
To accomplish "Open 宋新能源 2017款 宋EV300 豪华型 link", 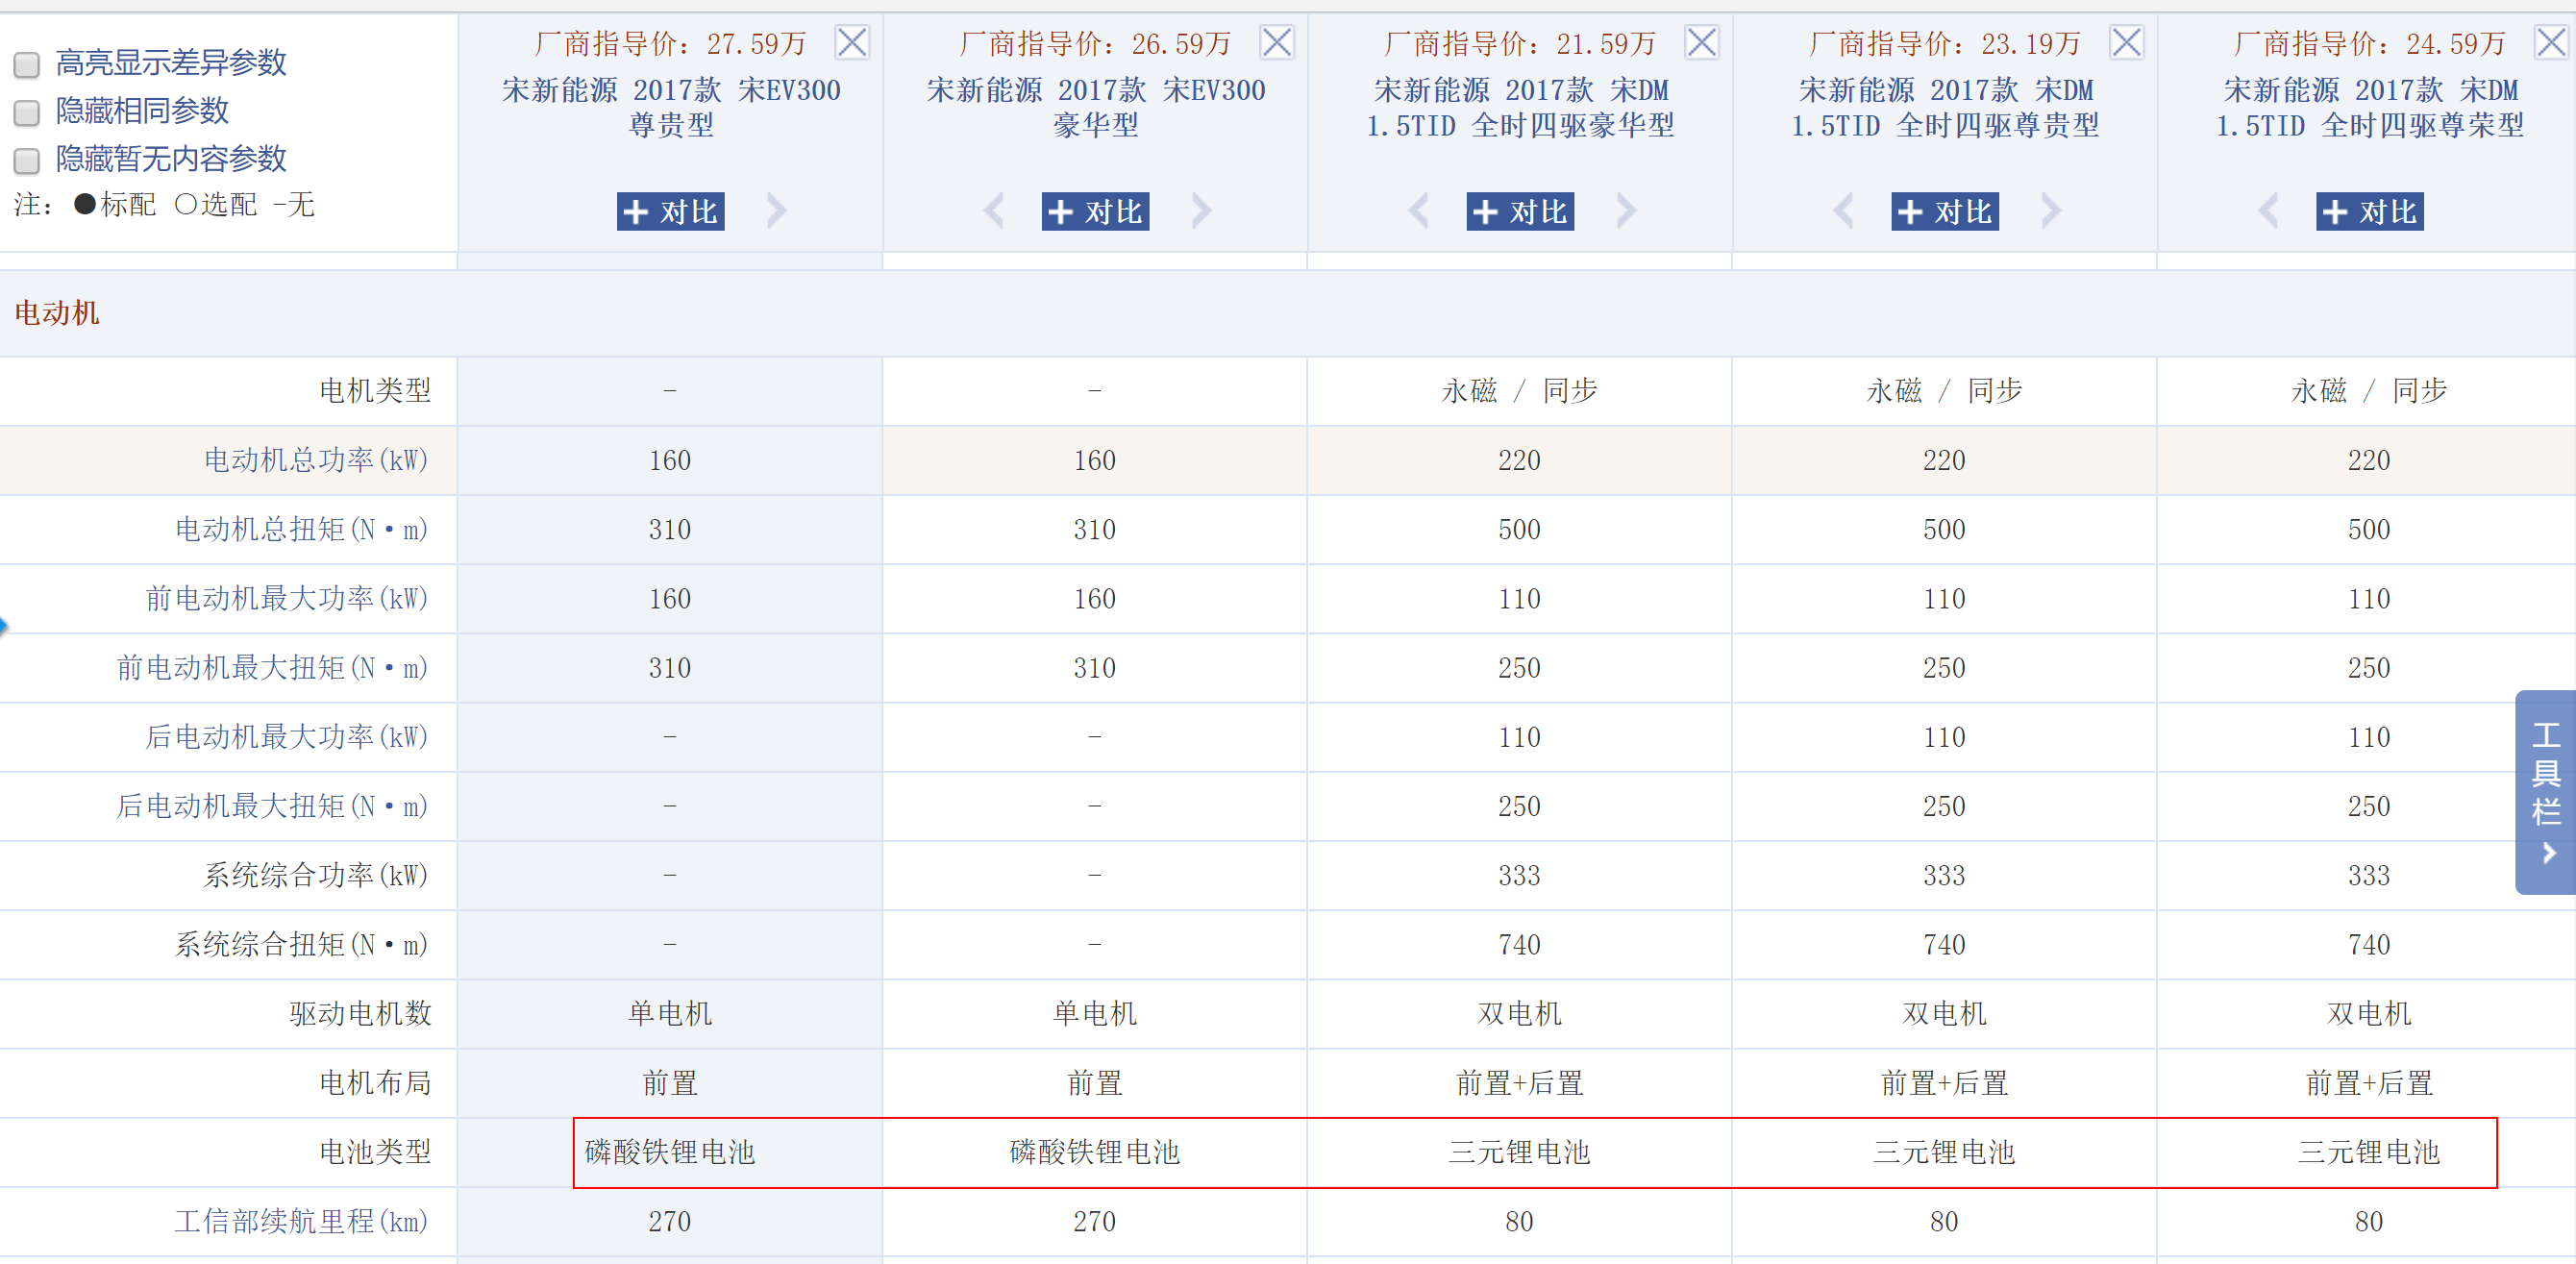I will pyautogui.click(x=1096, y=107).
